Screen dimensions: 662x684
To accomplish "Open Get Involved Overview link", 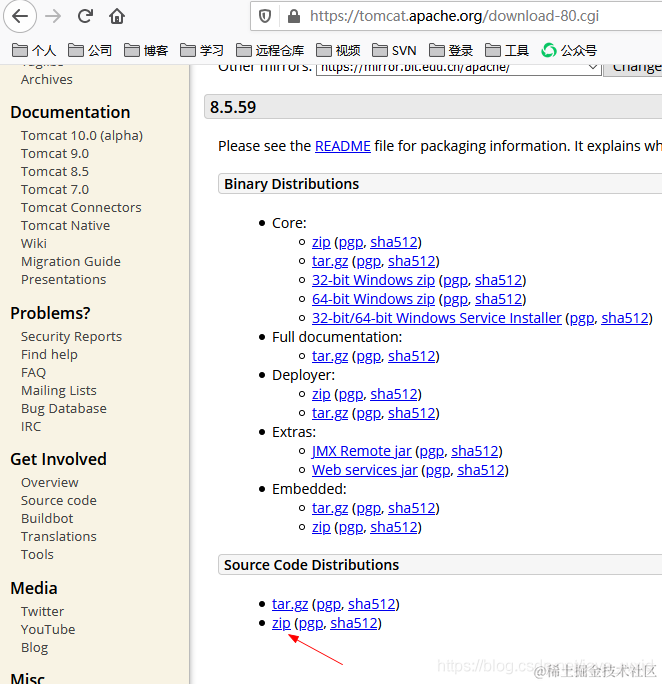I will coord(50,483).
